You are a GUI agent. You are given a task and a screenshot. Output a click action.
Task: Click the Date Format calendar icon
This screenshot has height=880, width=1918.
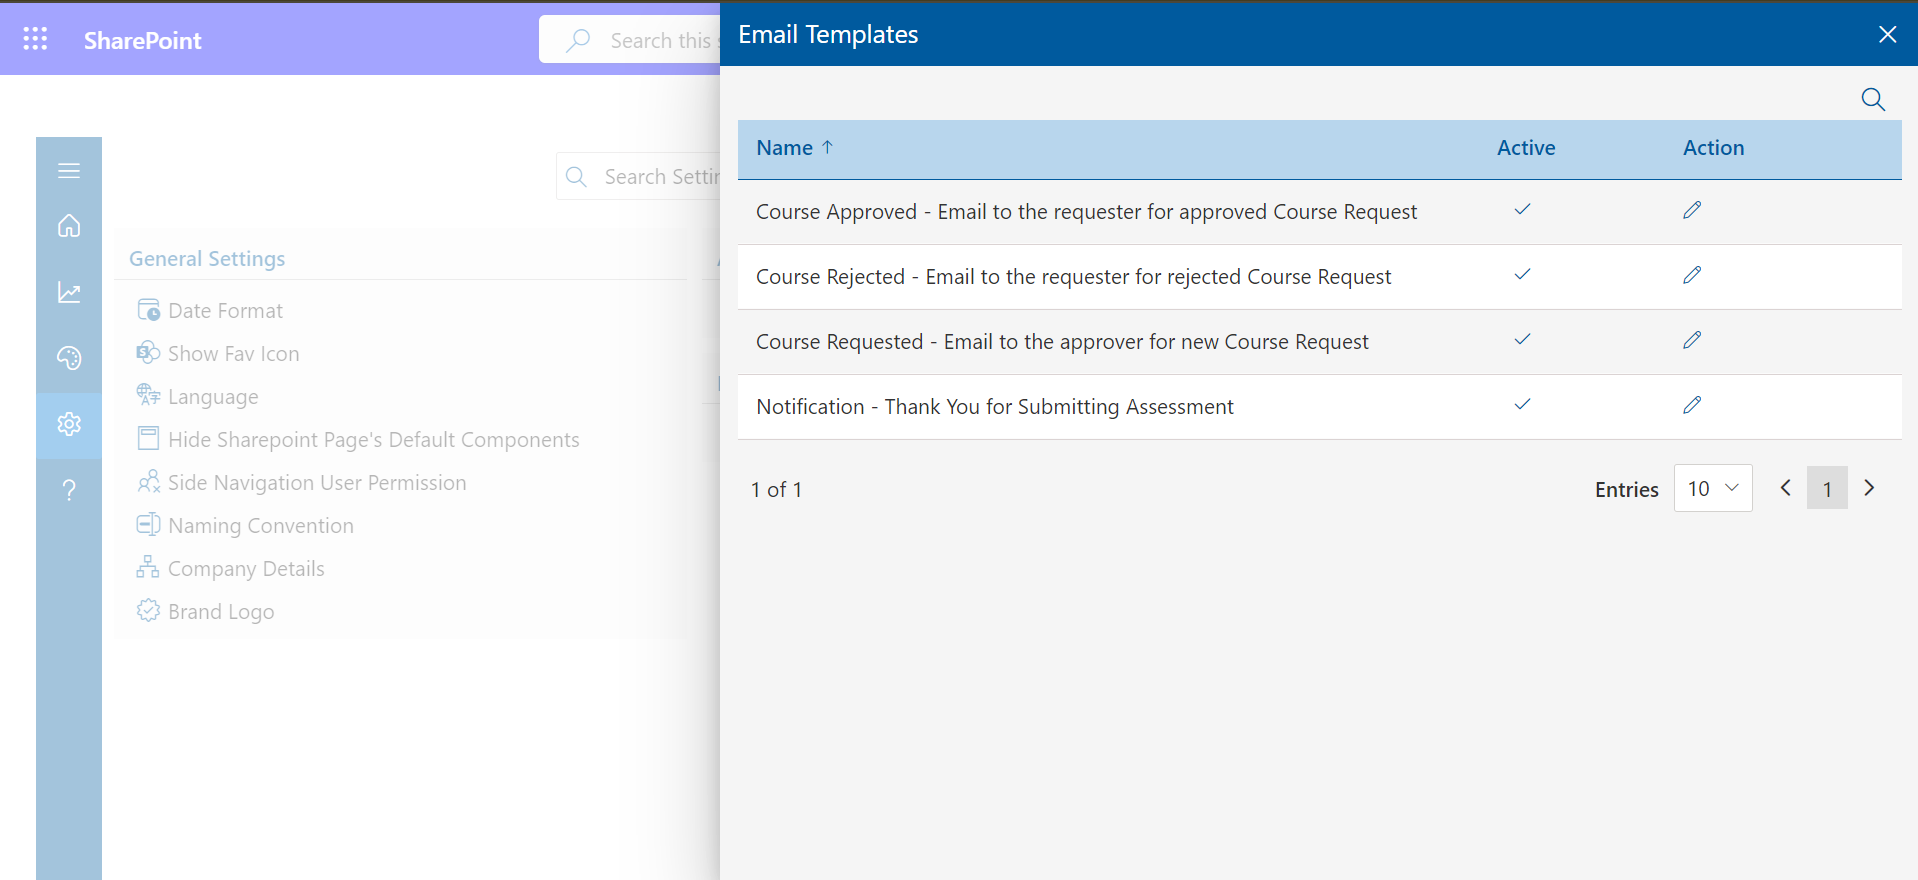pos(148,310)
